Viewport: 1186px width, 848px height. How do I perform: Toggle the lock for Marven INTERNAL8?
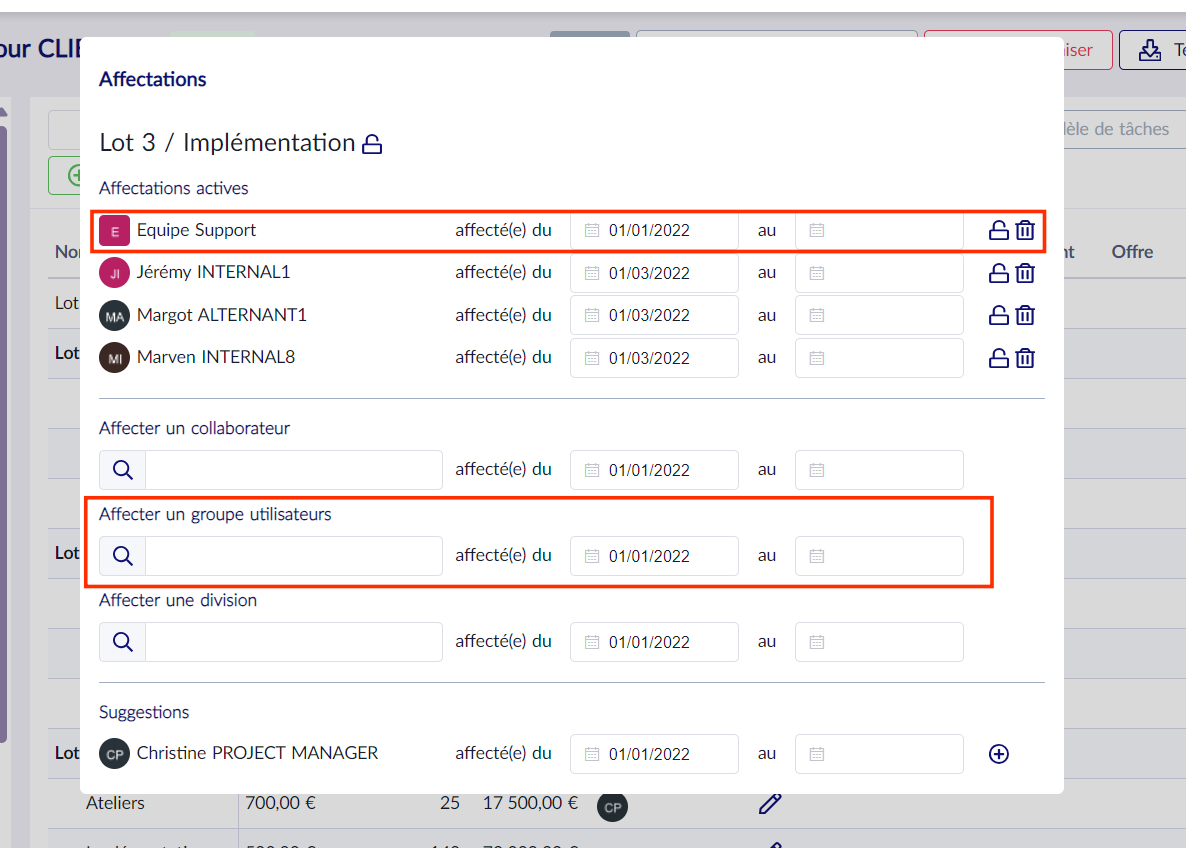click(998, 358)
